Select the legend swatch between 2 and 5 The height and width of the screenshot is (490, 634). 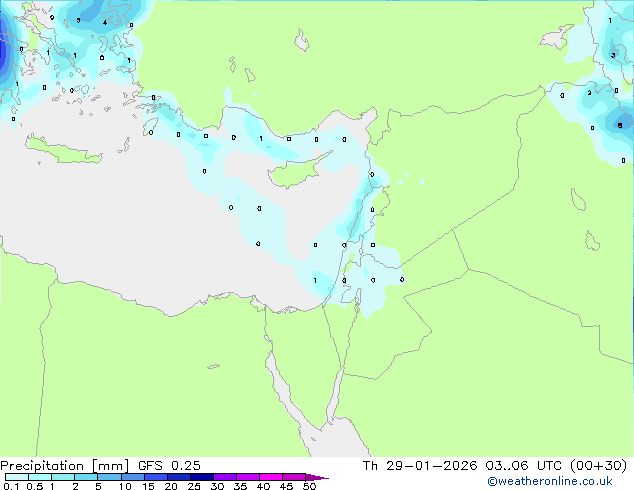click(86, 477)
